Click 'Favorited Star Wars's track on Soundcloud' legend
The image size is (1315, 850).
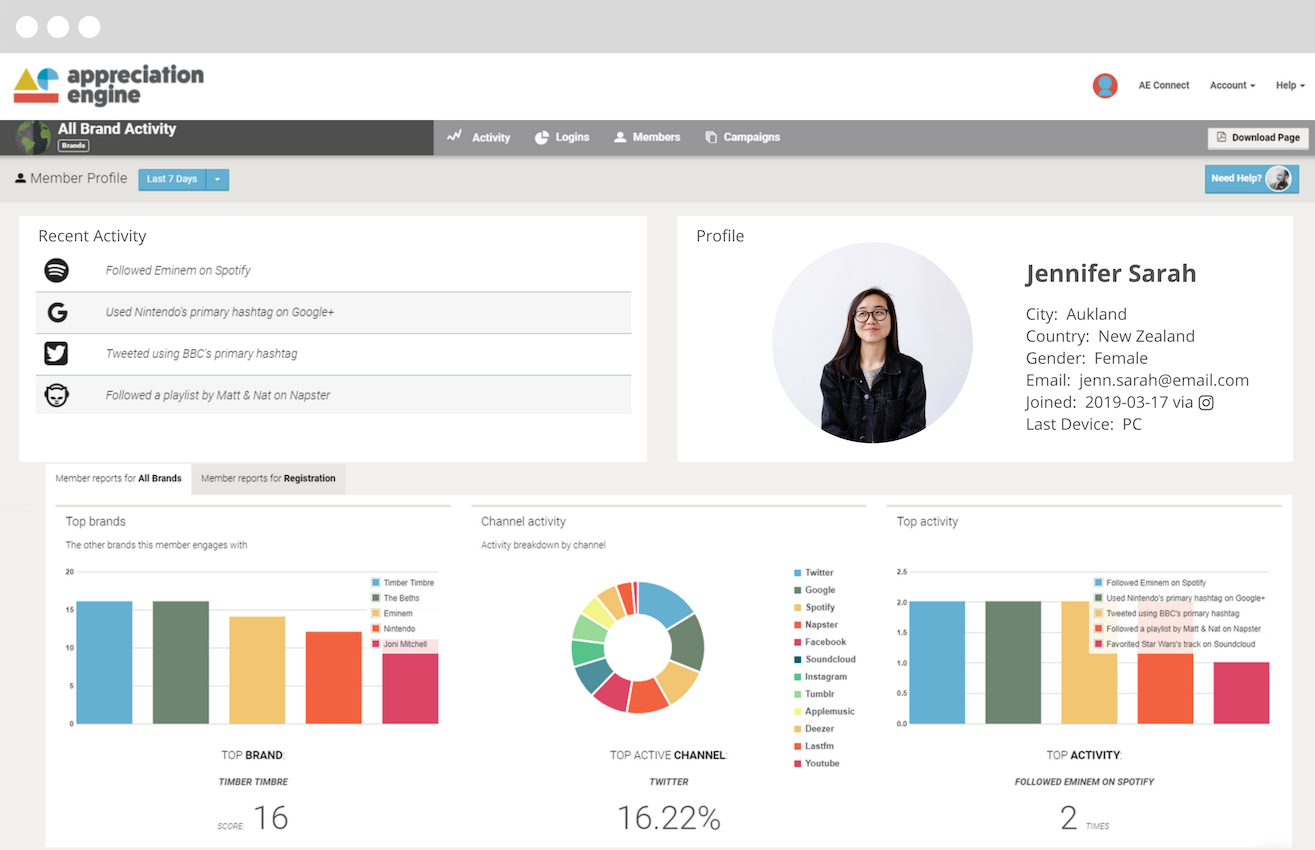pyautogui.click(x=1174, y=644)
